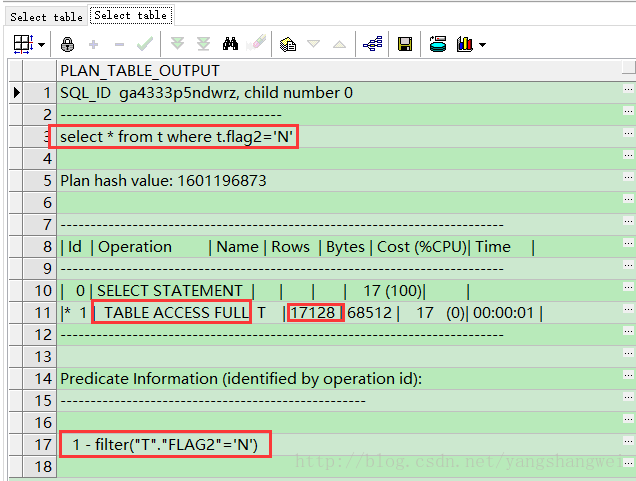Image resolution: width=636 pixels, height=481 pixels.
Task: Toggle query by example mode icon
Action: [288, 45]
